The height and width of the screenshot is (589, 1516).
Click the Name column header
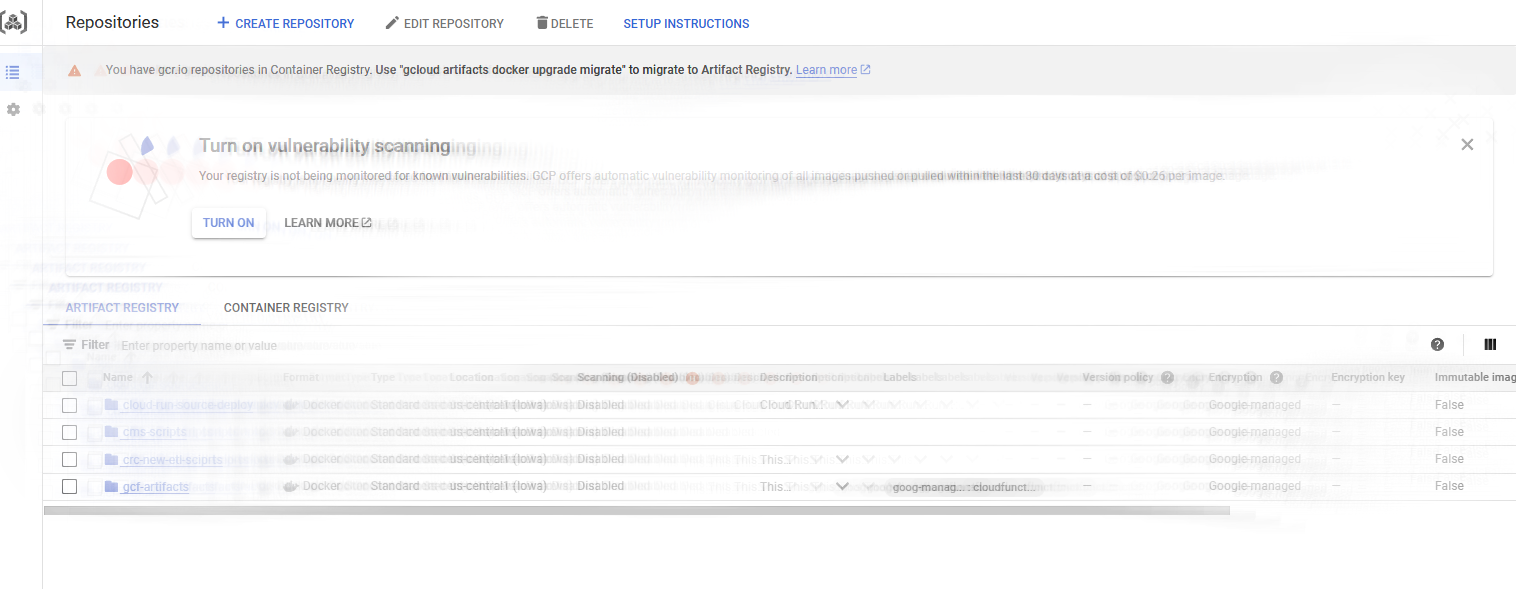[x=117, y=378]
